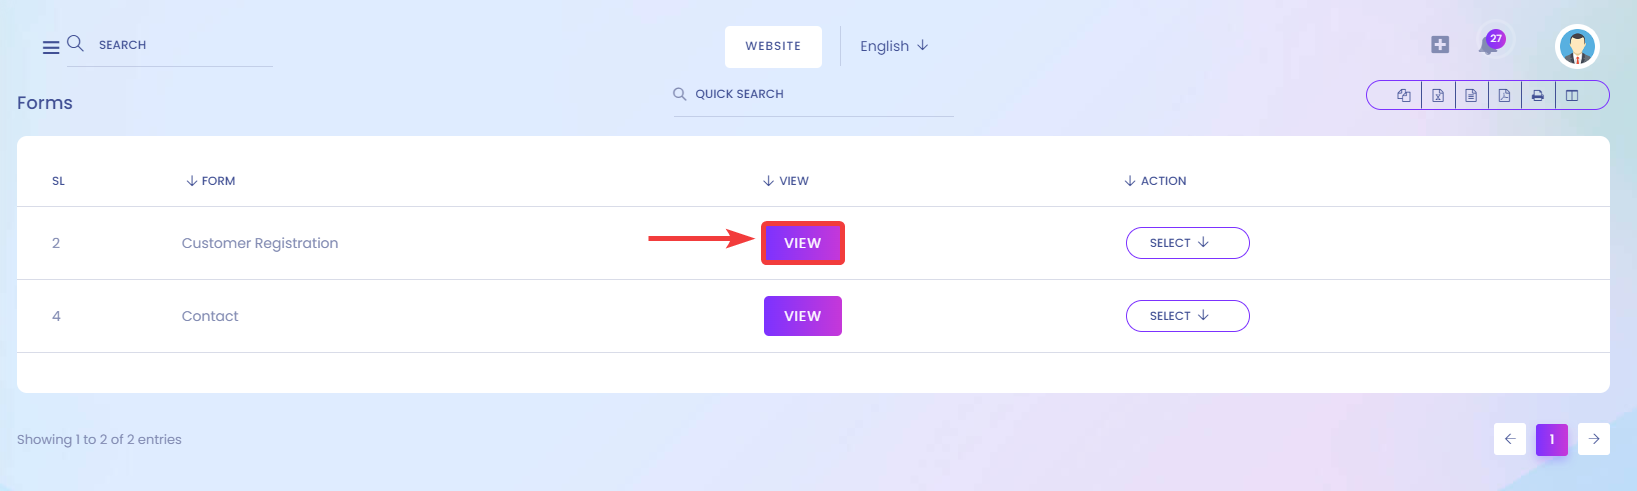The image size is (1637, 491).
Task: Open the user profile avatar
Action: coord(1578,46)
